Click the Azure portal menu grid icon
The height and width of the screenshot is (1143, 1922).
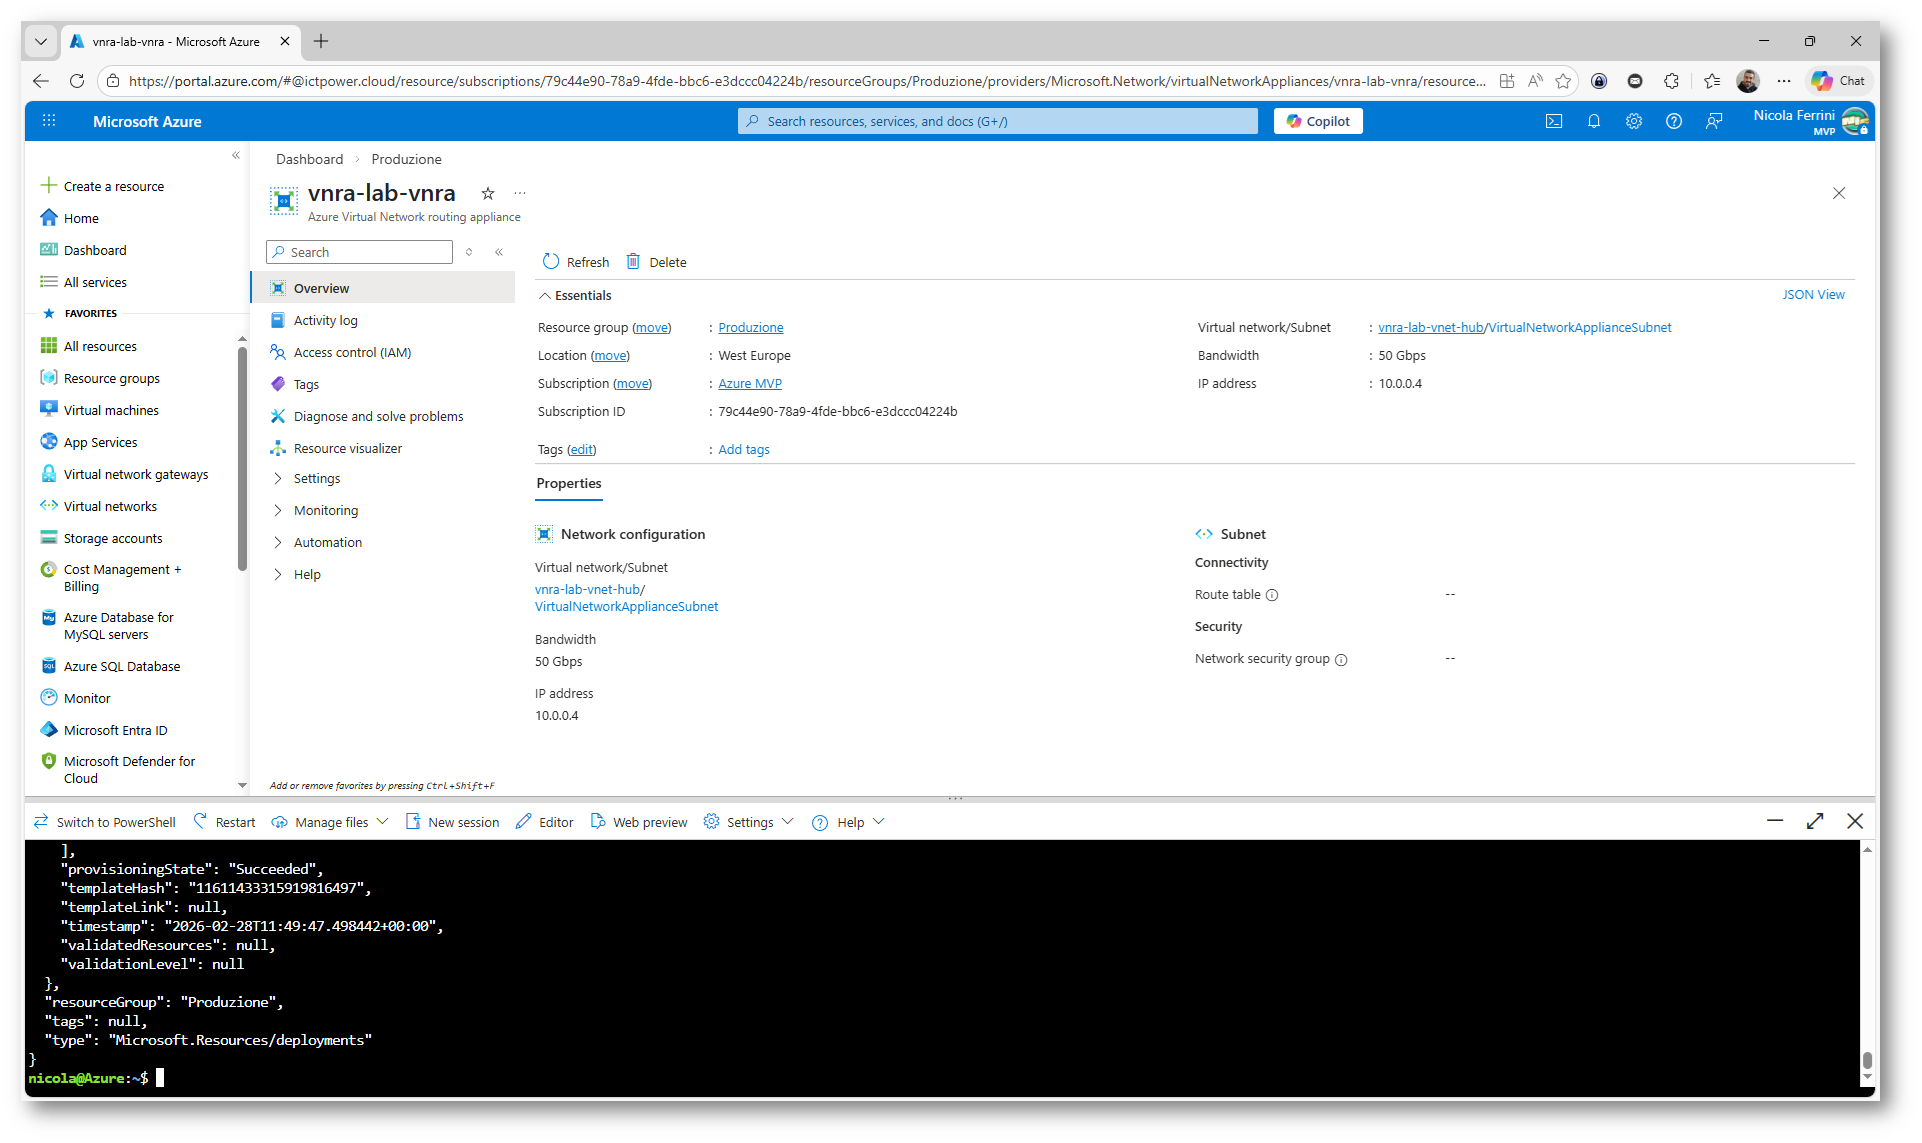pyautogui.click(x=49, y=121)
